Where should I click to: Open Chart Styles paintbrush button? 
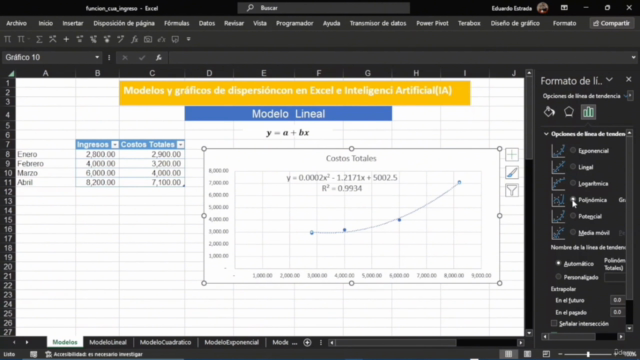tap(512, 172)
